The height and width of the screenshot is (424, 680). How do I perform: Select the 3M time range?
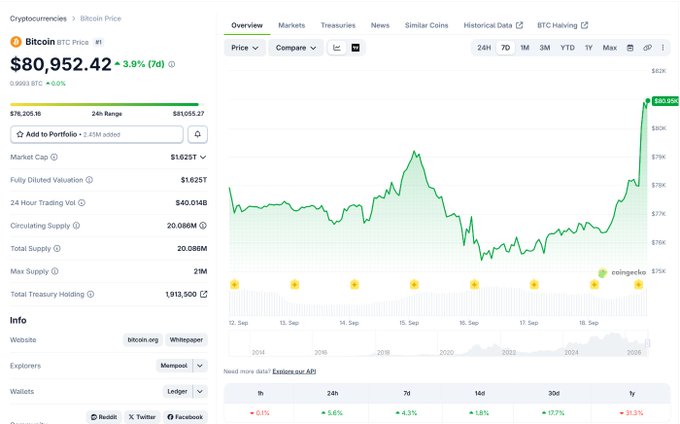(x=545, y=48)
